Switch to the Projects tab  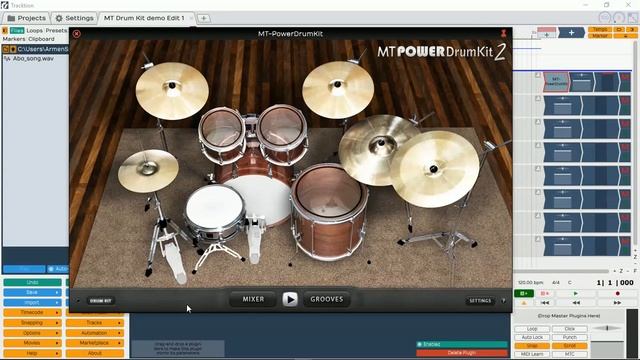pyautogui.click(x=27, y=18)
